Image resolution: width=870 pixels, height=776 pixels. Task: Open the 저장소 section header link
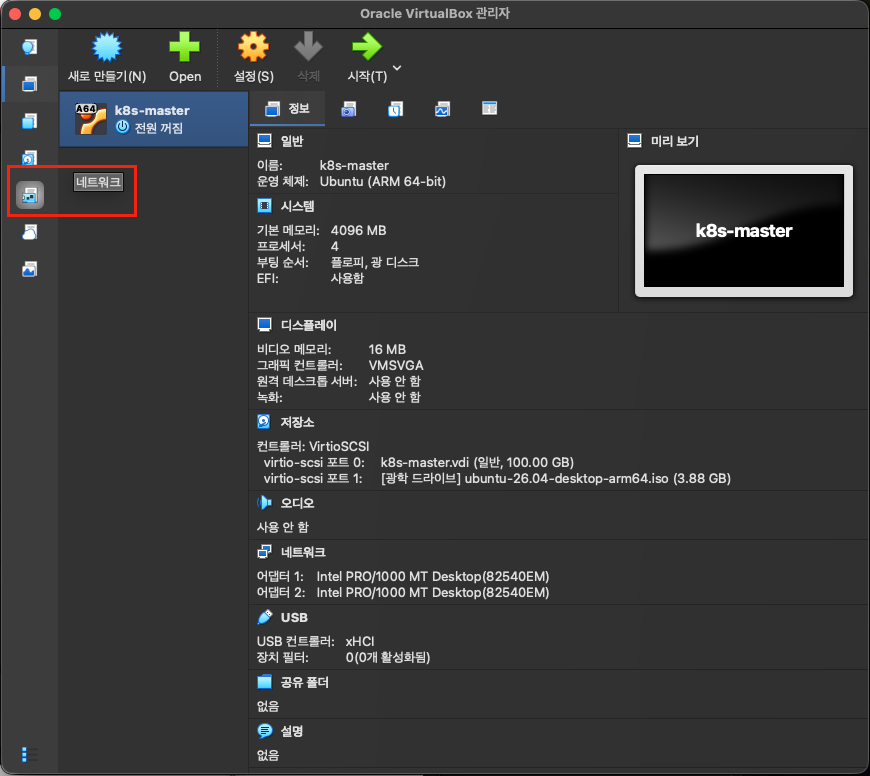click(297, 422)
